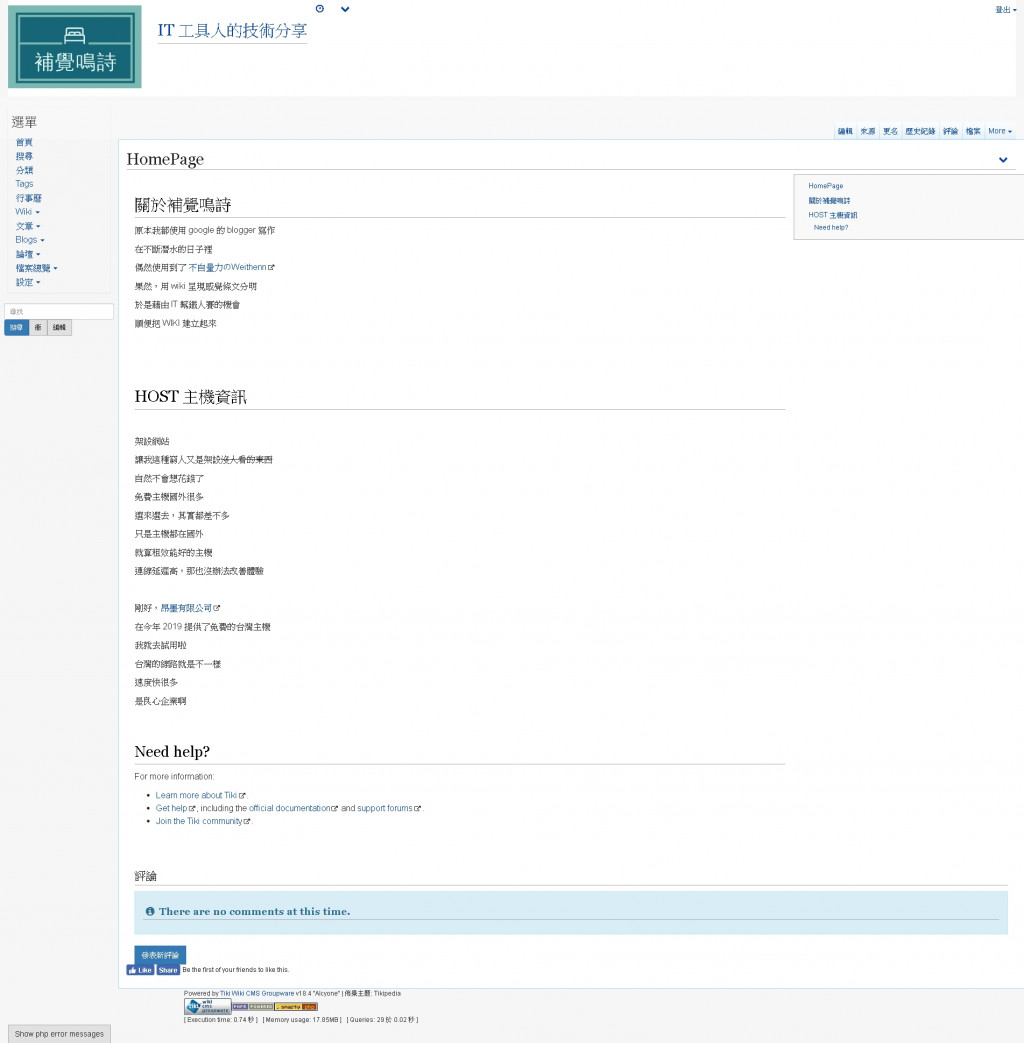Expand the 論壇 submenu in sidebar
The height and width of the screenshot is (1043, 1024).
[x=28, y=254]
